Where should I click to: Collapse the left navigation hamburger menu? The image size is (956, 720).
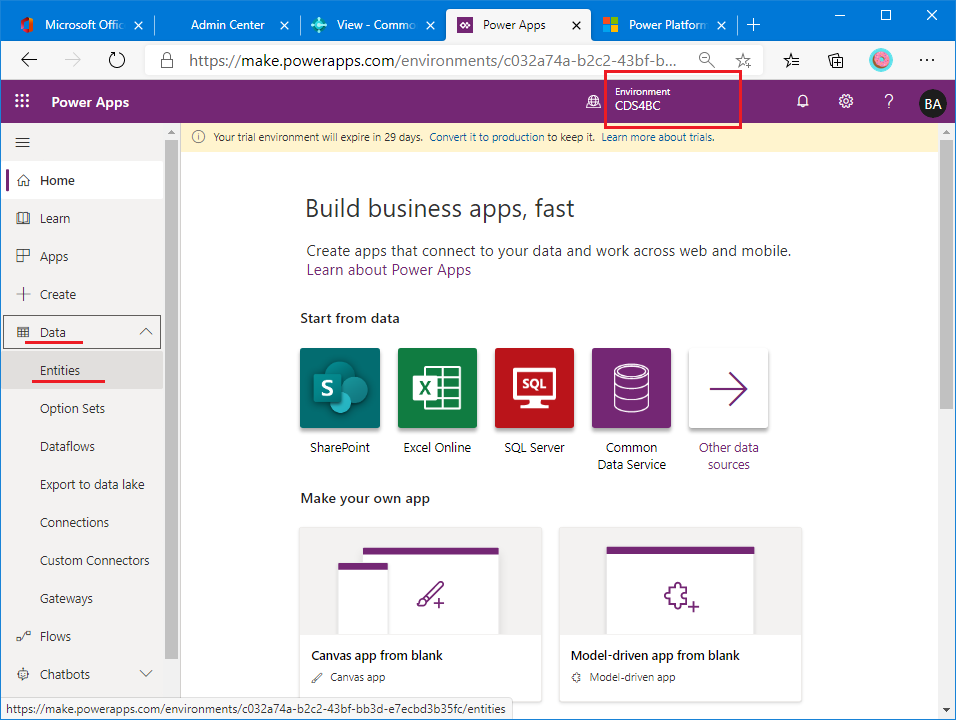pyautogui.click(x=23, y=143)
